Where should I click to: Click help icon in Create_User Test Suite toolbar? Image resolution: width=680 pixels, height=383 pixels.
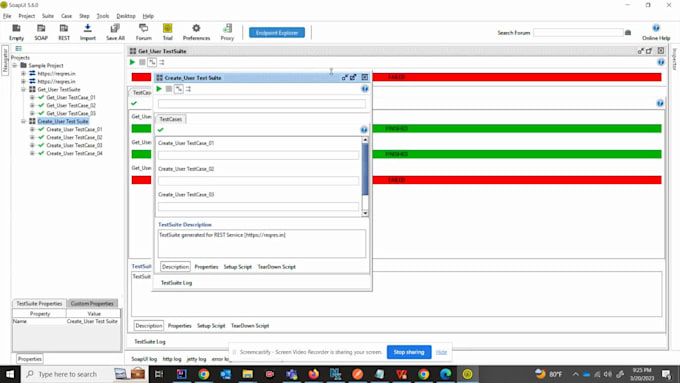pos(365,89)
